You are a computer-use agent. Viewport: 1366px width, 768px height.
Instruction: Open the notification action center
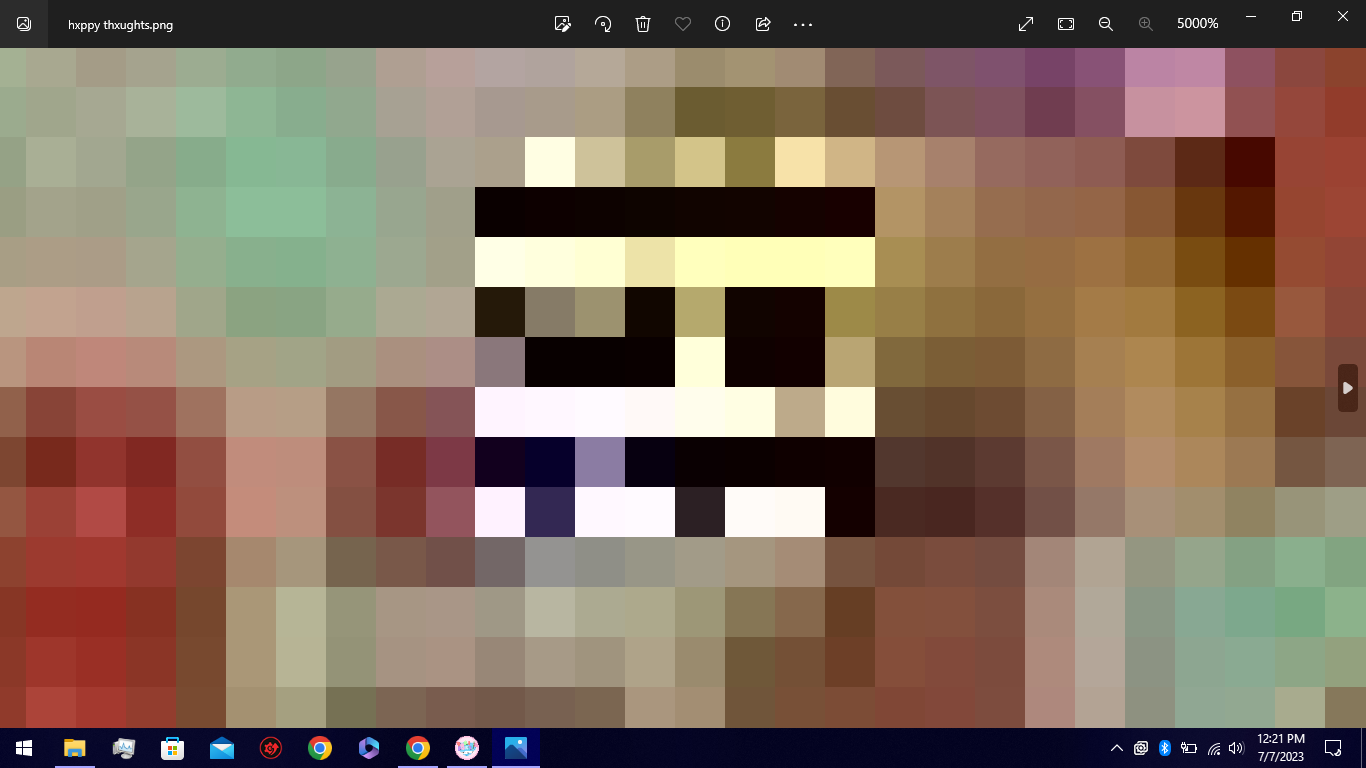[1333, 748]
